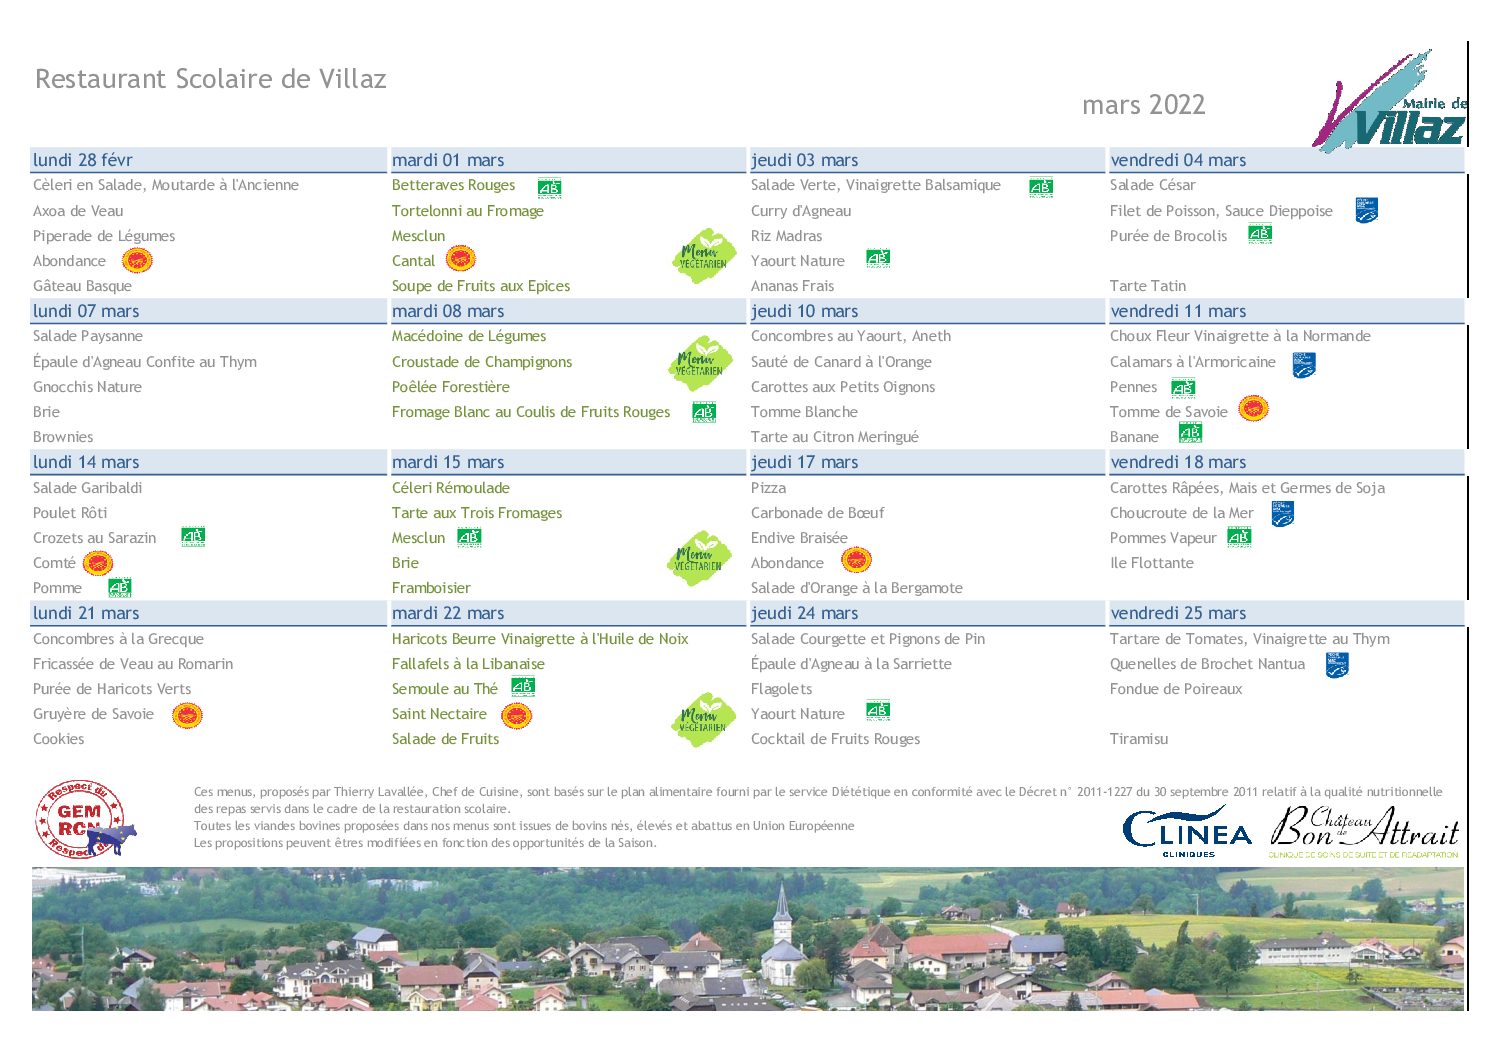Click 'Tarte Tatin' dessert
This screenshot has width=1496, height=1058.
click(x=1148, y=286)
